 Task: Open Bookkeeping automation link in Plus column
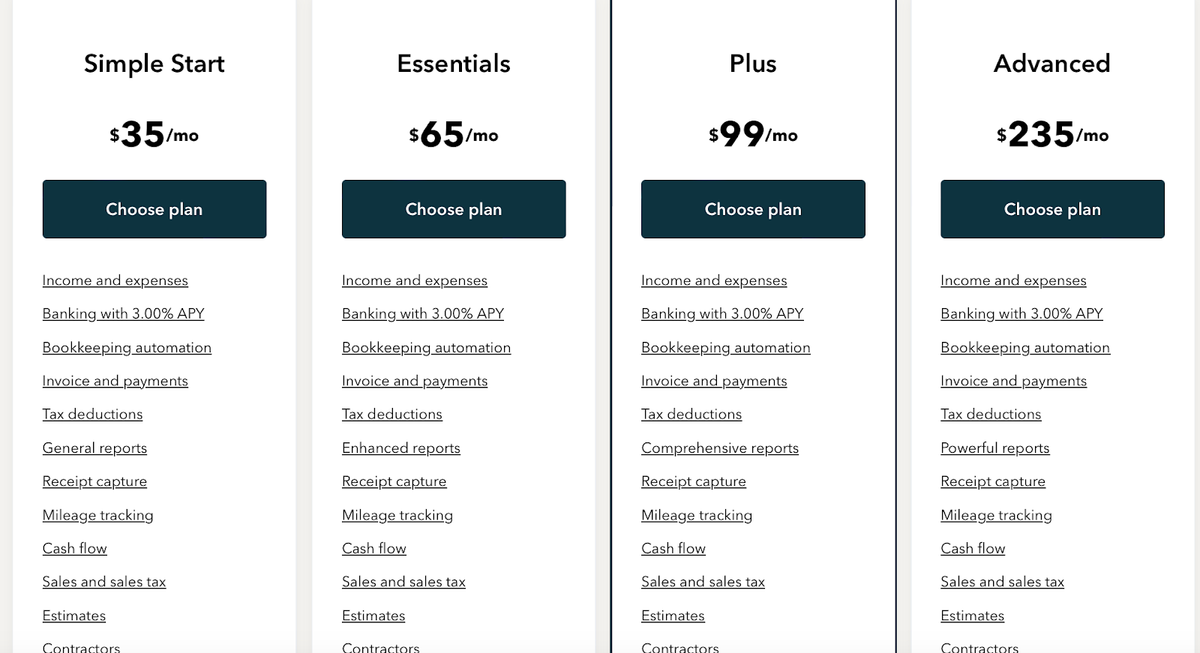click(725, 348)
